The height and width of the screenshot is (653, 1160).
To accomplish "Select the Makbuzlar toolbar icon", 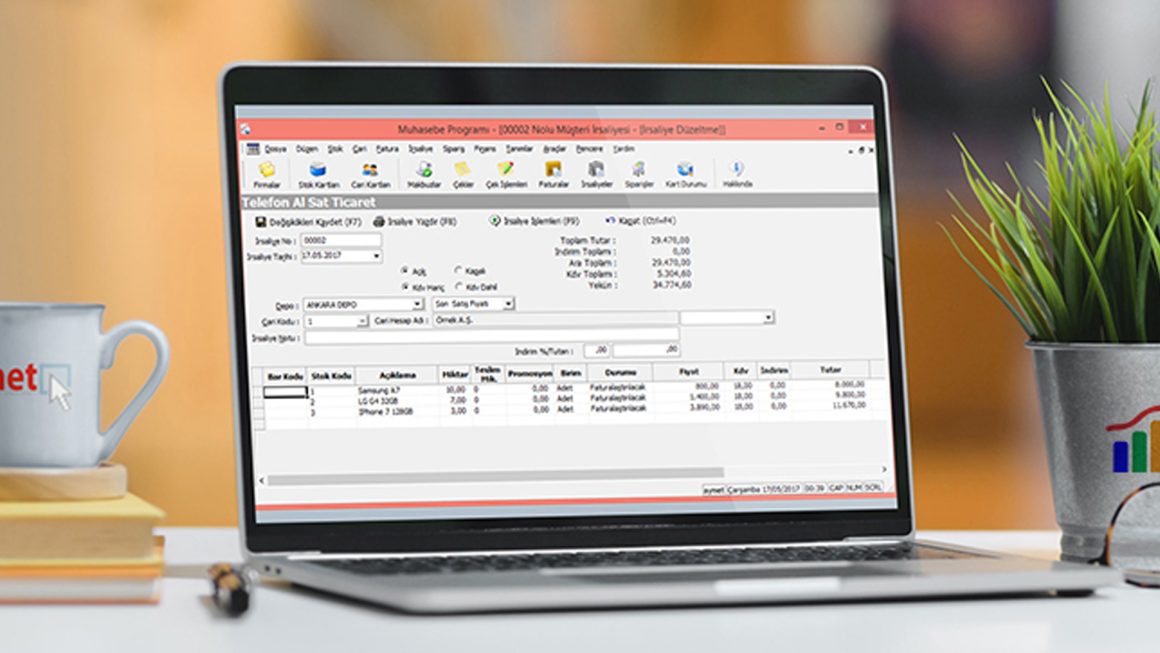I will point(424,172).
